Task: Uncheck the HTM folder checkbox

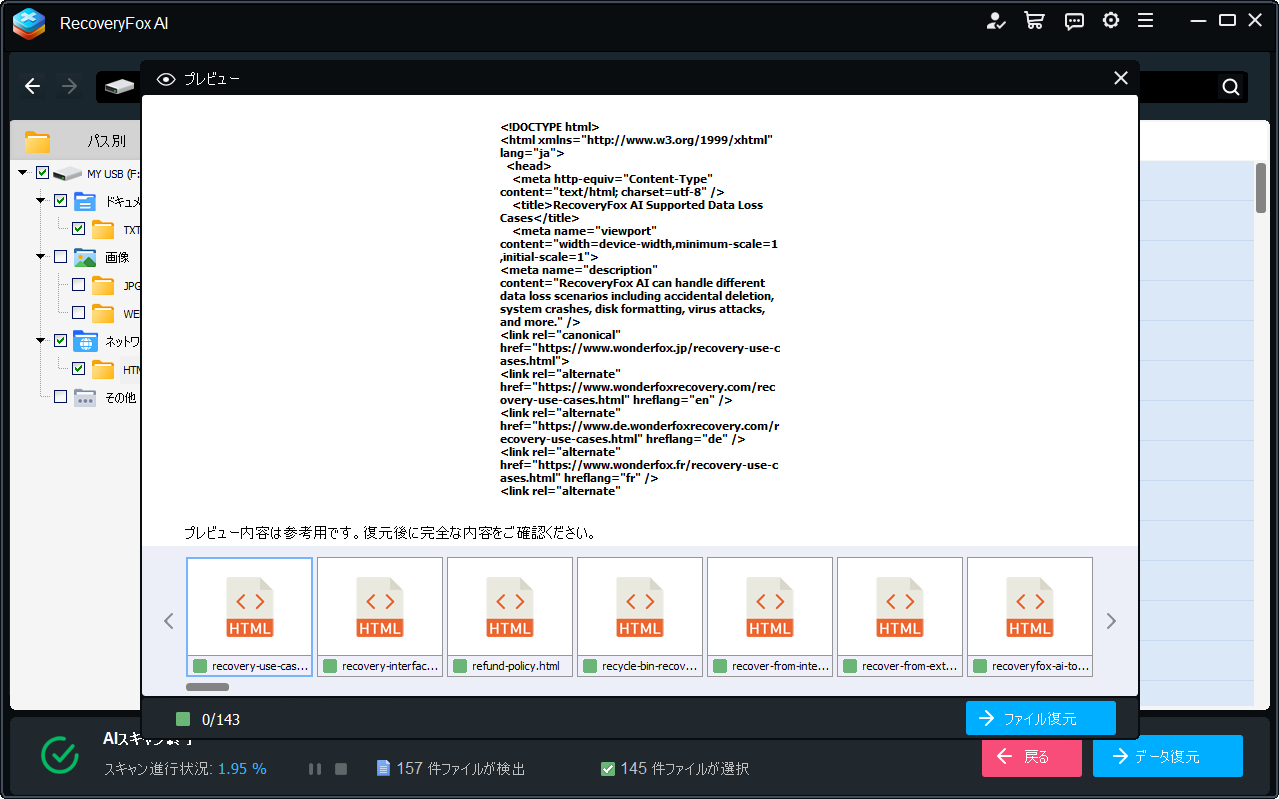Action: coord(78,369)
